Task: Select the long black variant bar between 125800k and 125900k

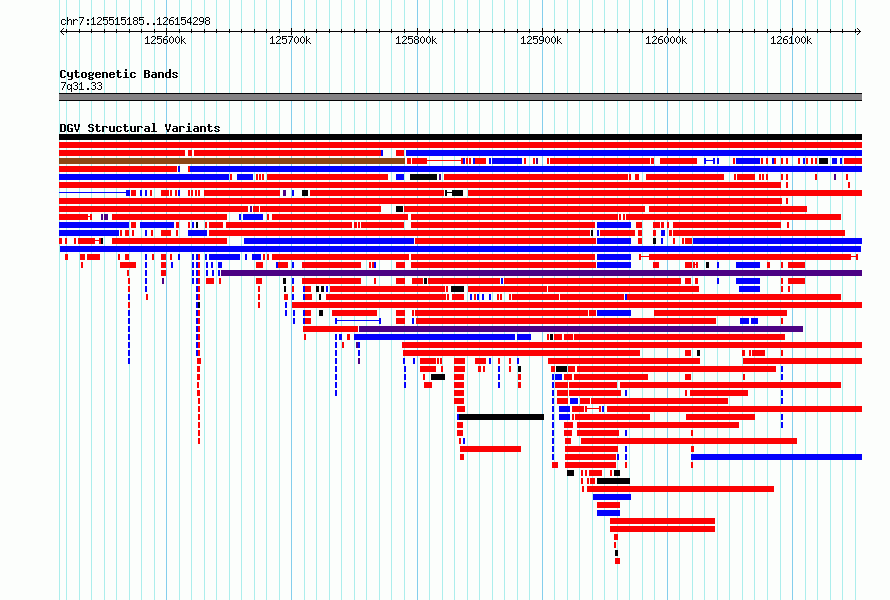Action: [x=501, y=417]
